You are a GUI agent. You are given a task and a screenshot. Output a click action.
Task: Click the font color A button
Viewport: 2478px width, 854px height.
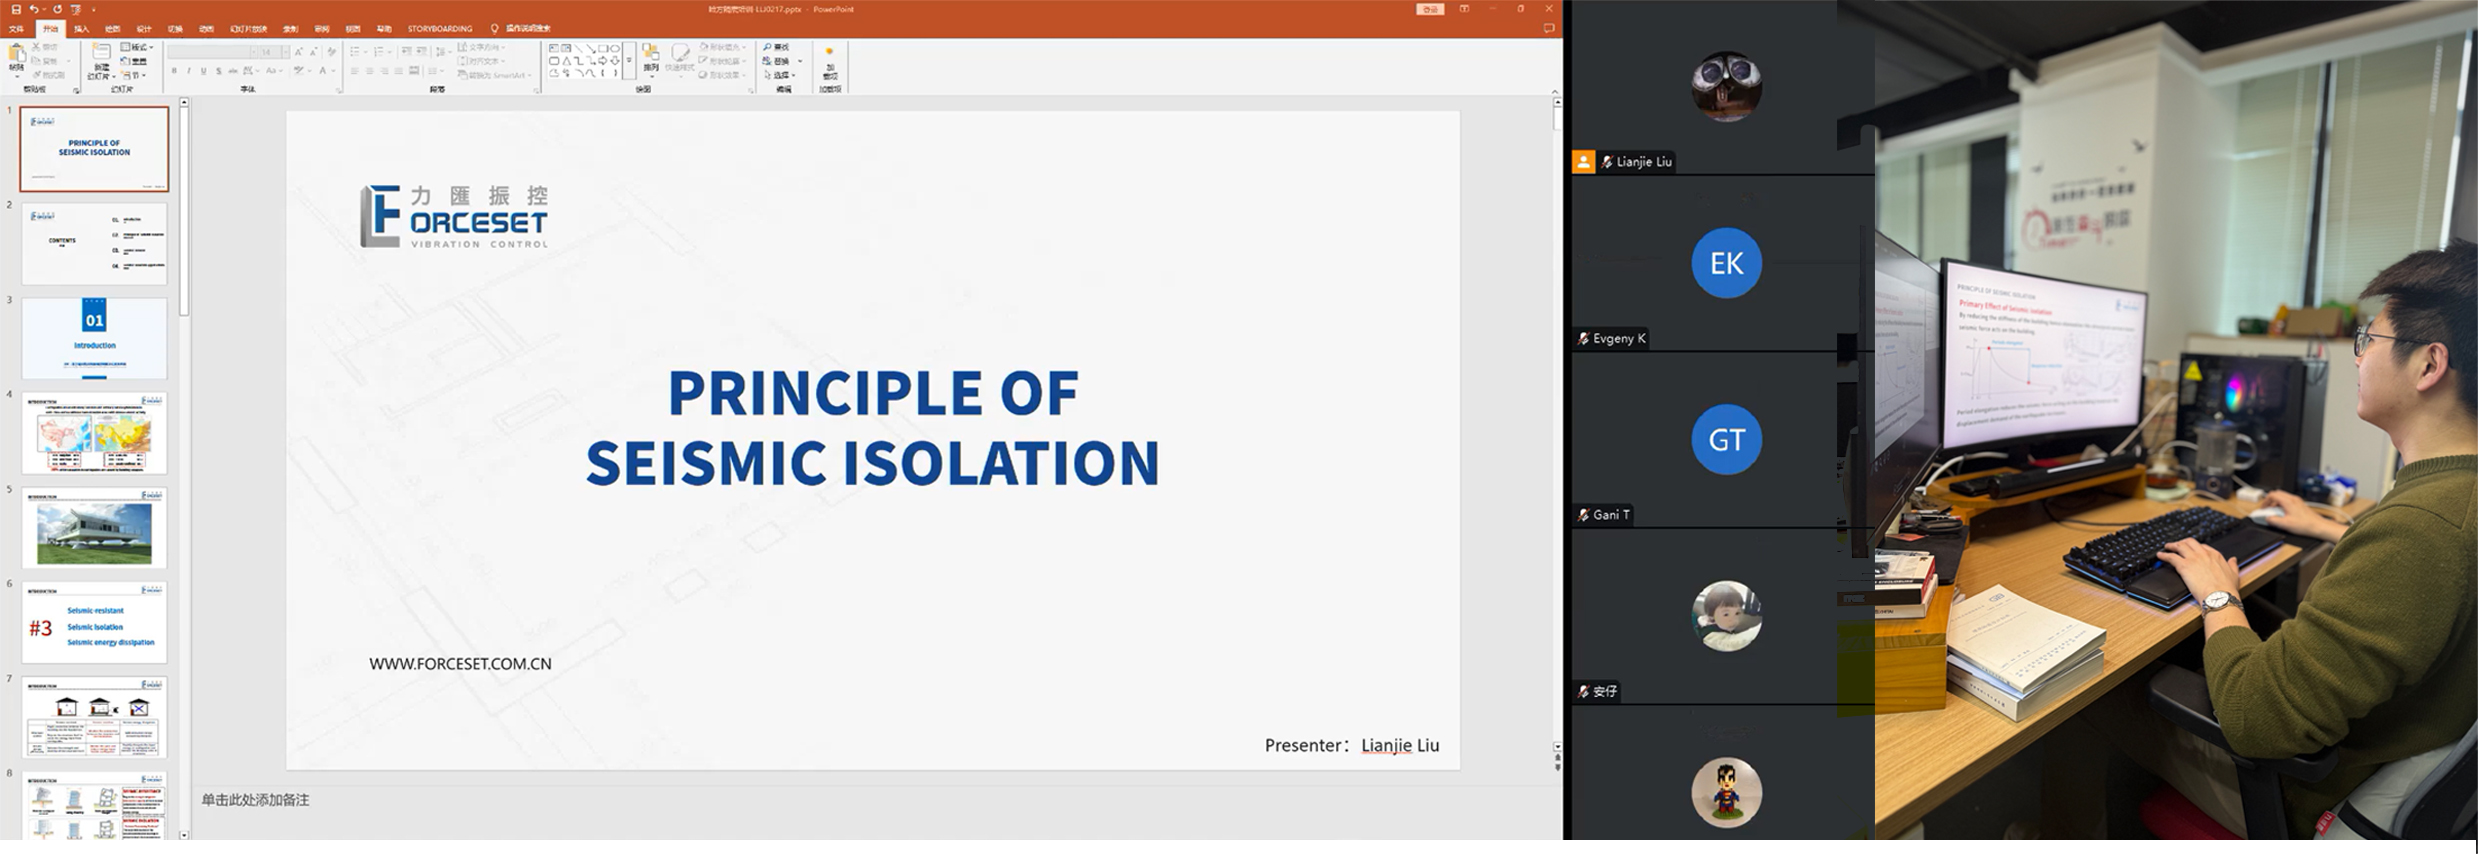[x=323, y=71]
